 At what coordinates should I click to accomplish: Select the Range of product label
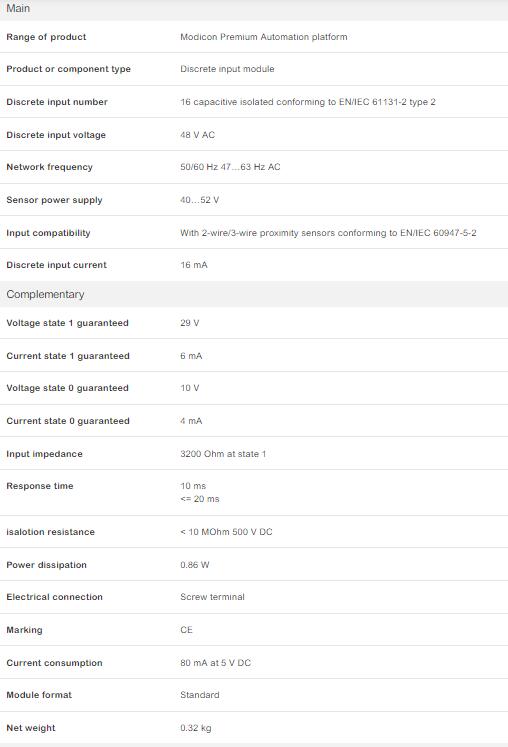click(x=46, y=37)
